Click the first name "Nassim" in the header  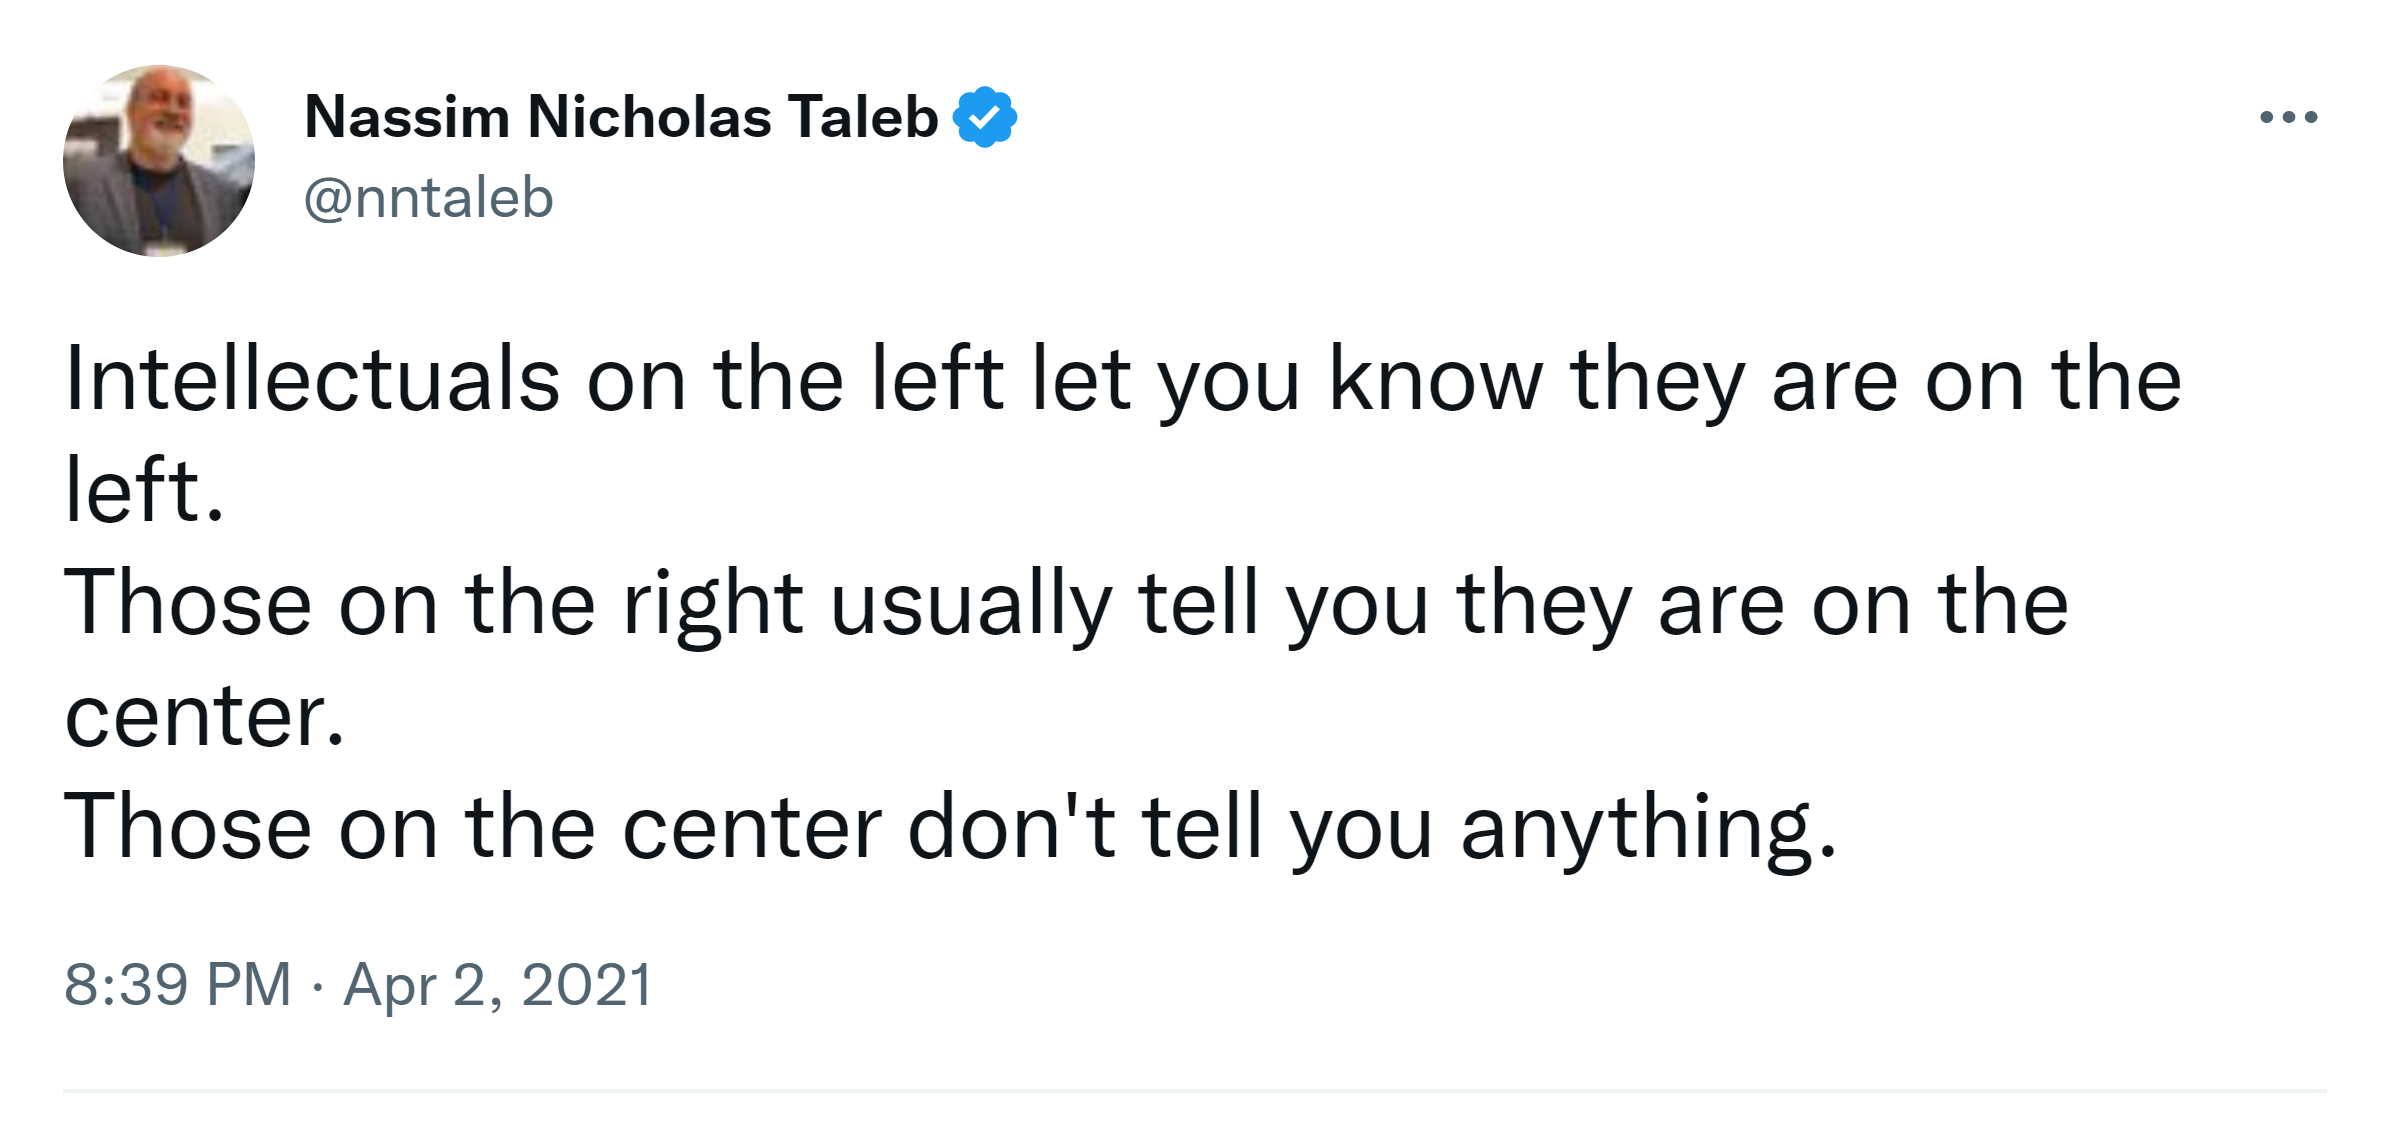[407, 117]
